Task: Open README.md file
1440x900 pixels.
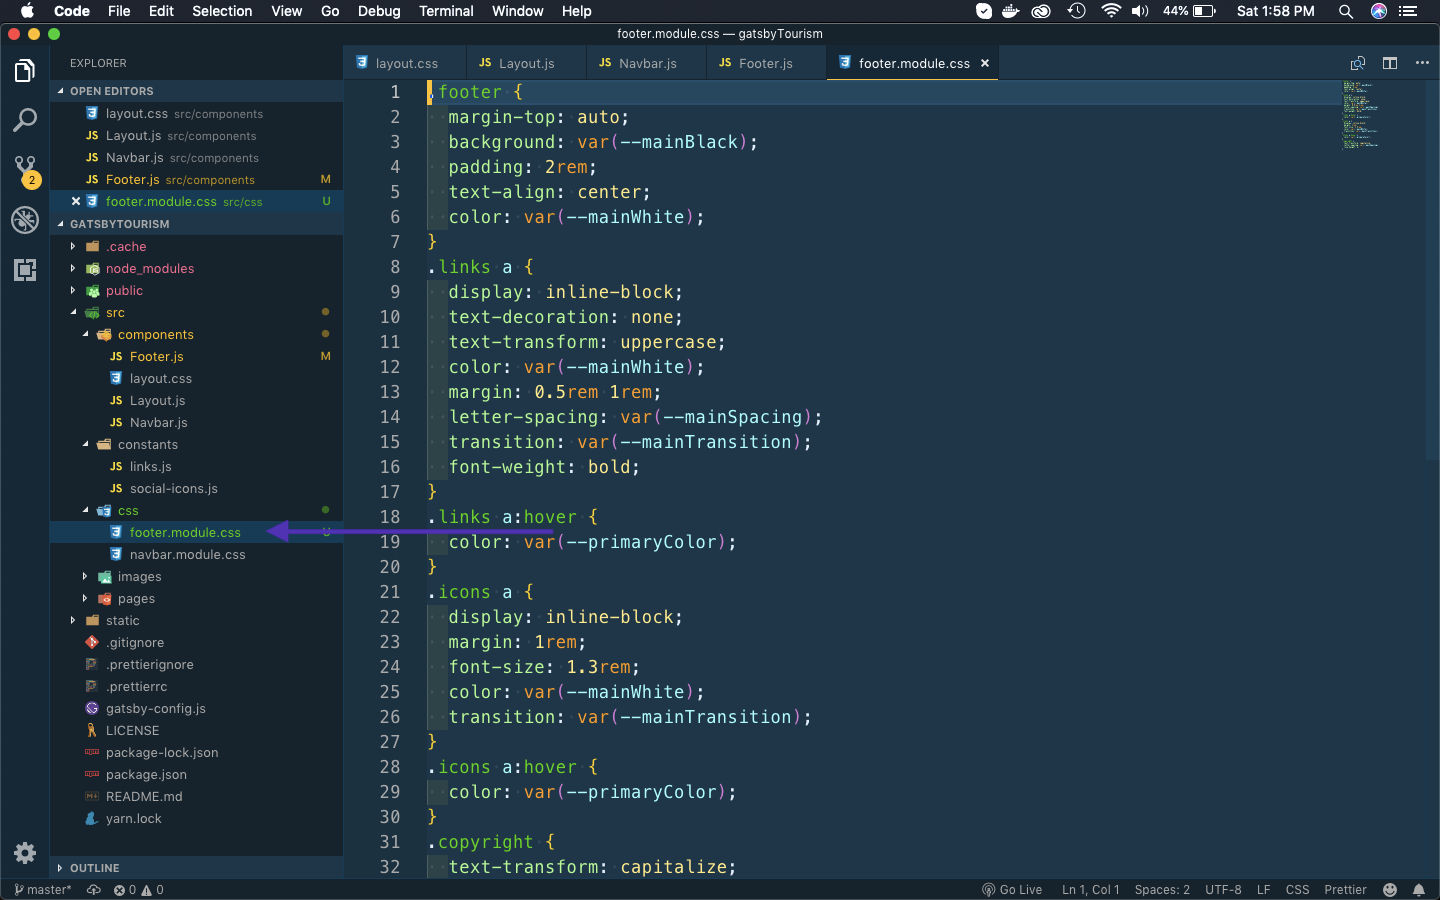Action: [x=196, y=796]
